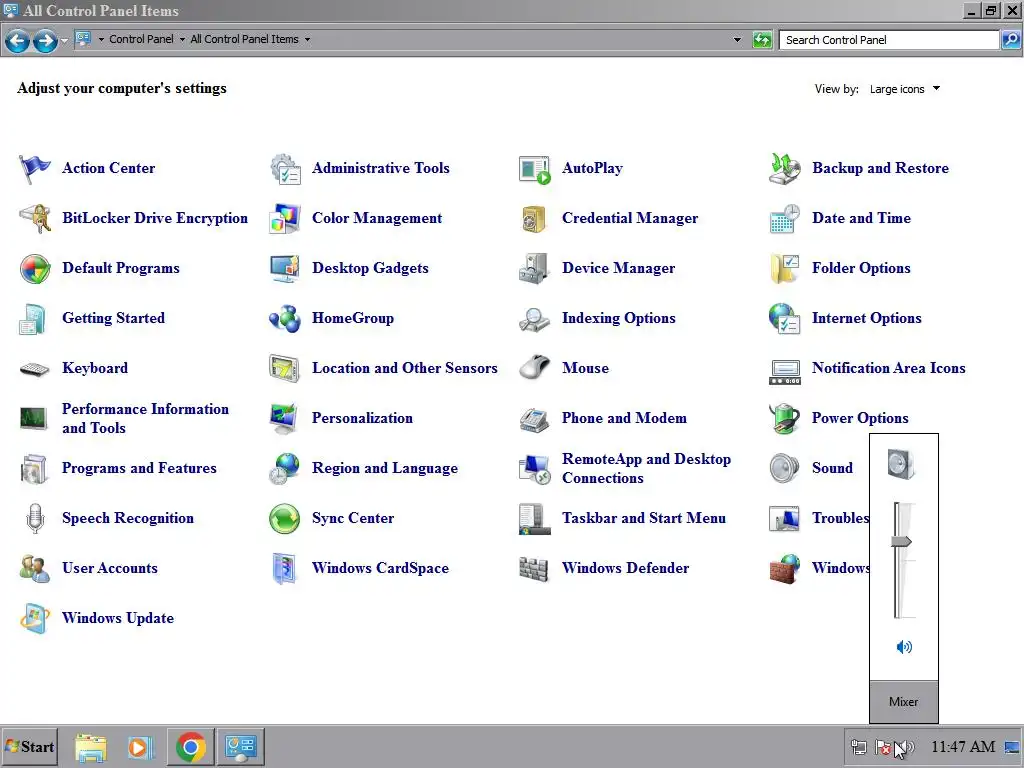The image size is (1024, 768).
Task: Click All Control Panel Items in the breadcrumb
Action: [244, 39]
